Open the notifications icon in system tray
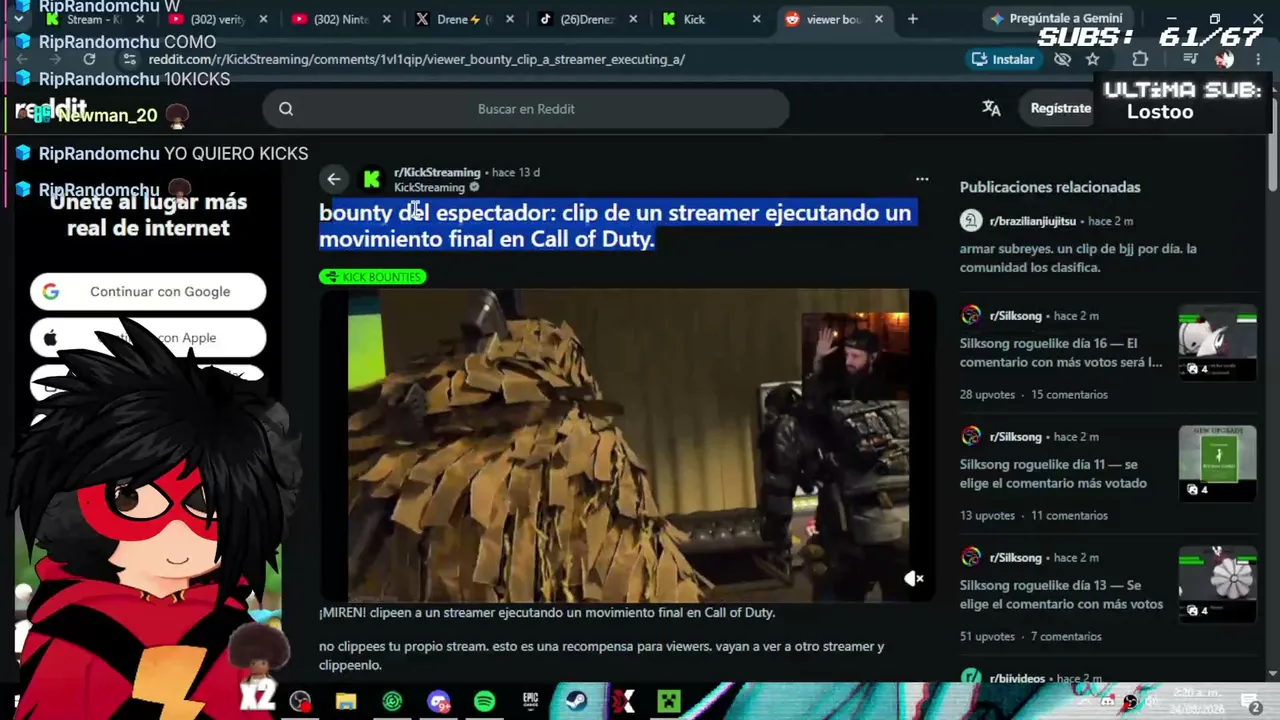Screen dimensions: 1280x720 click(1250, 702)
